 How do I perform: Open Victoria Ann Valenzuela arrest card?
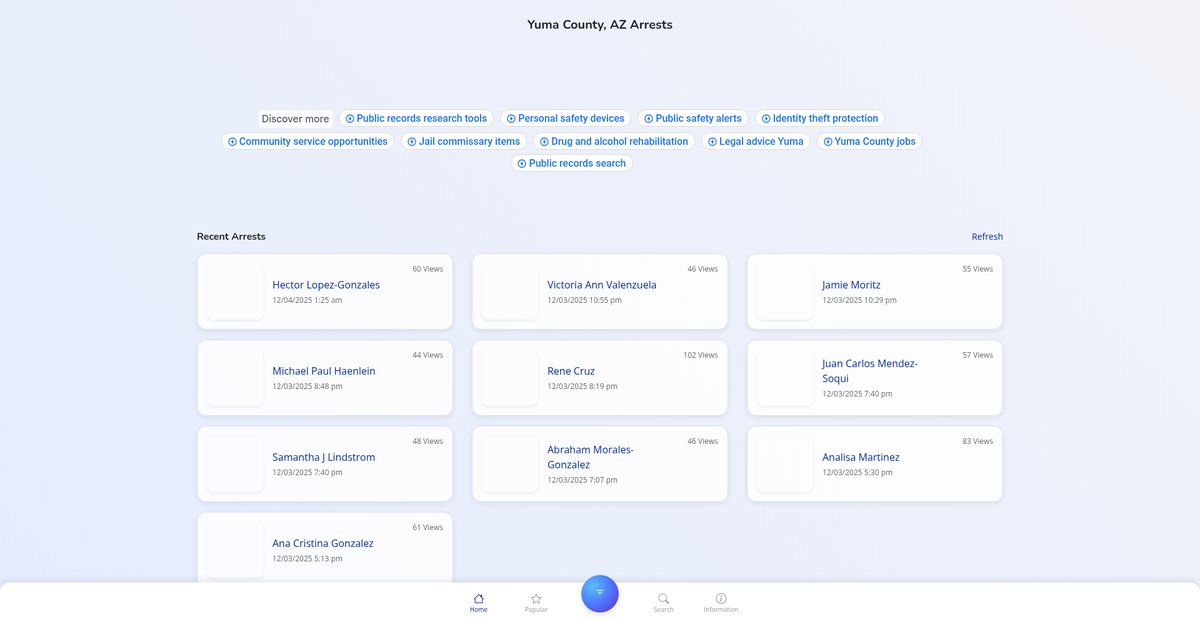(x=601, y=285)
